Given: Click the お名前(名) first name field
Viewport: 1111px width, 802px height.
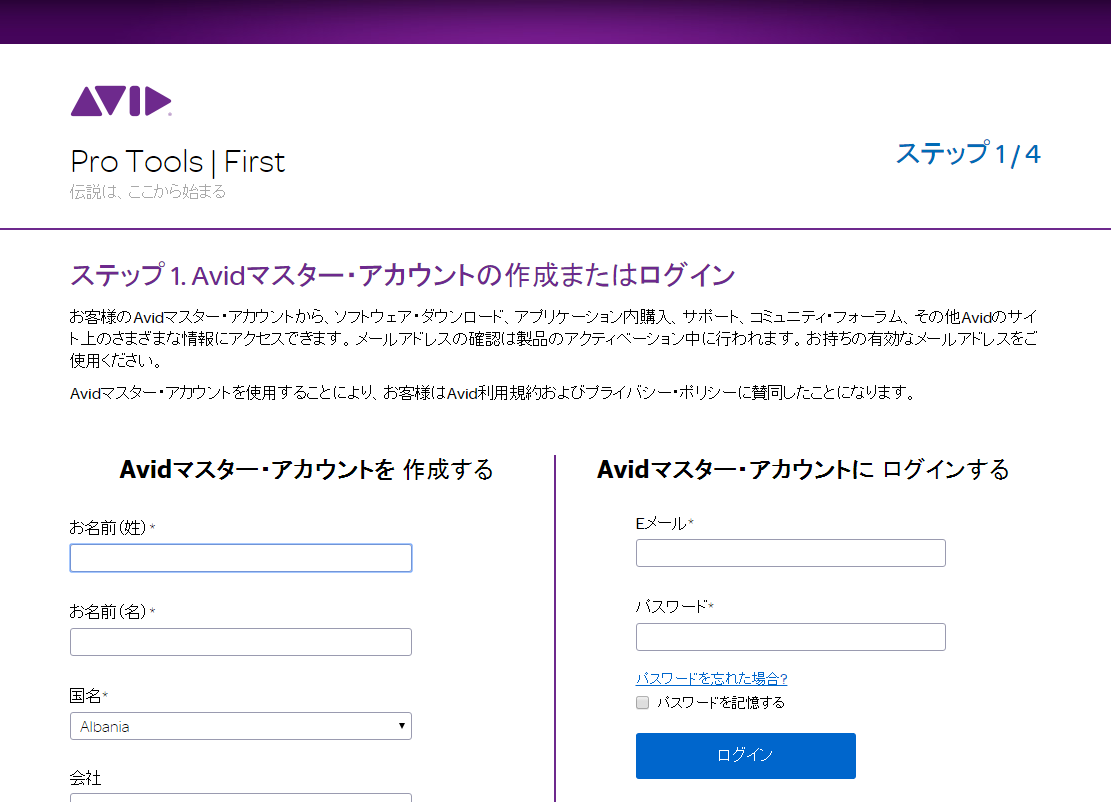Looking at the screenshot, I should tap(241, 642).
